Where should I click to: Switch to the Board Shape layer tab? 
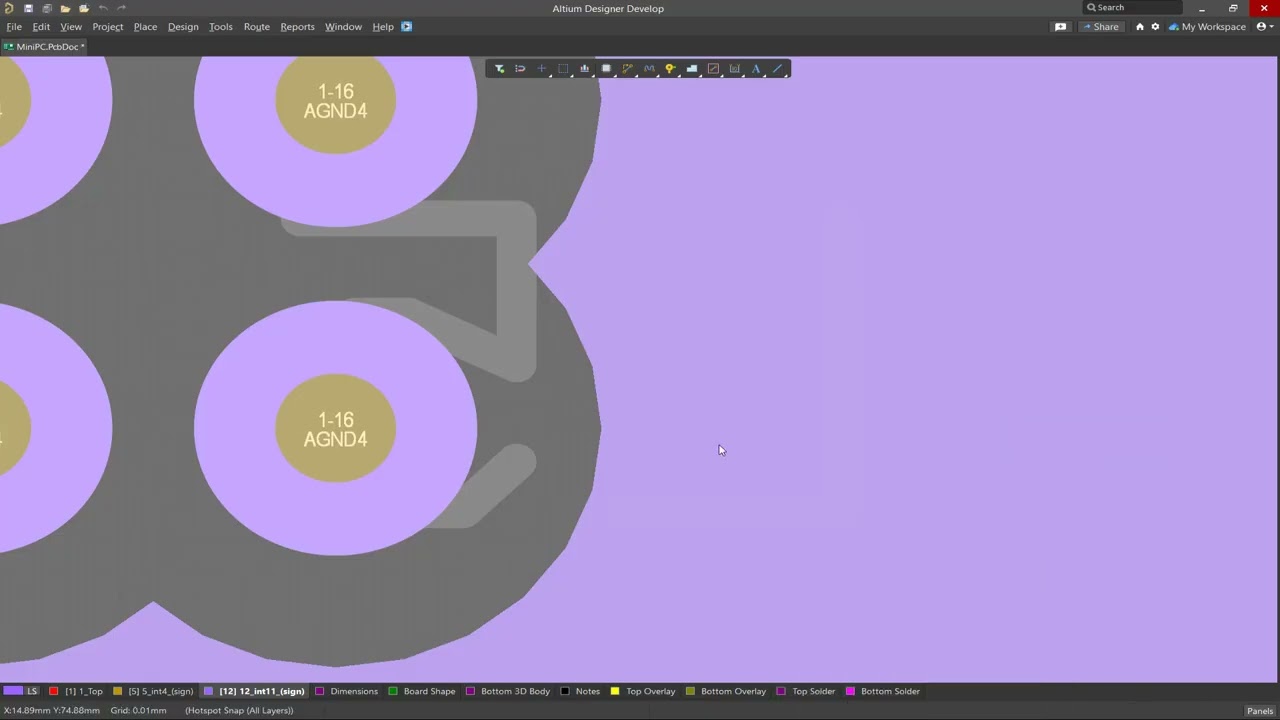[422, 691]
